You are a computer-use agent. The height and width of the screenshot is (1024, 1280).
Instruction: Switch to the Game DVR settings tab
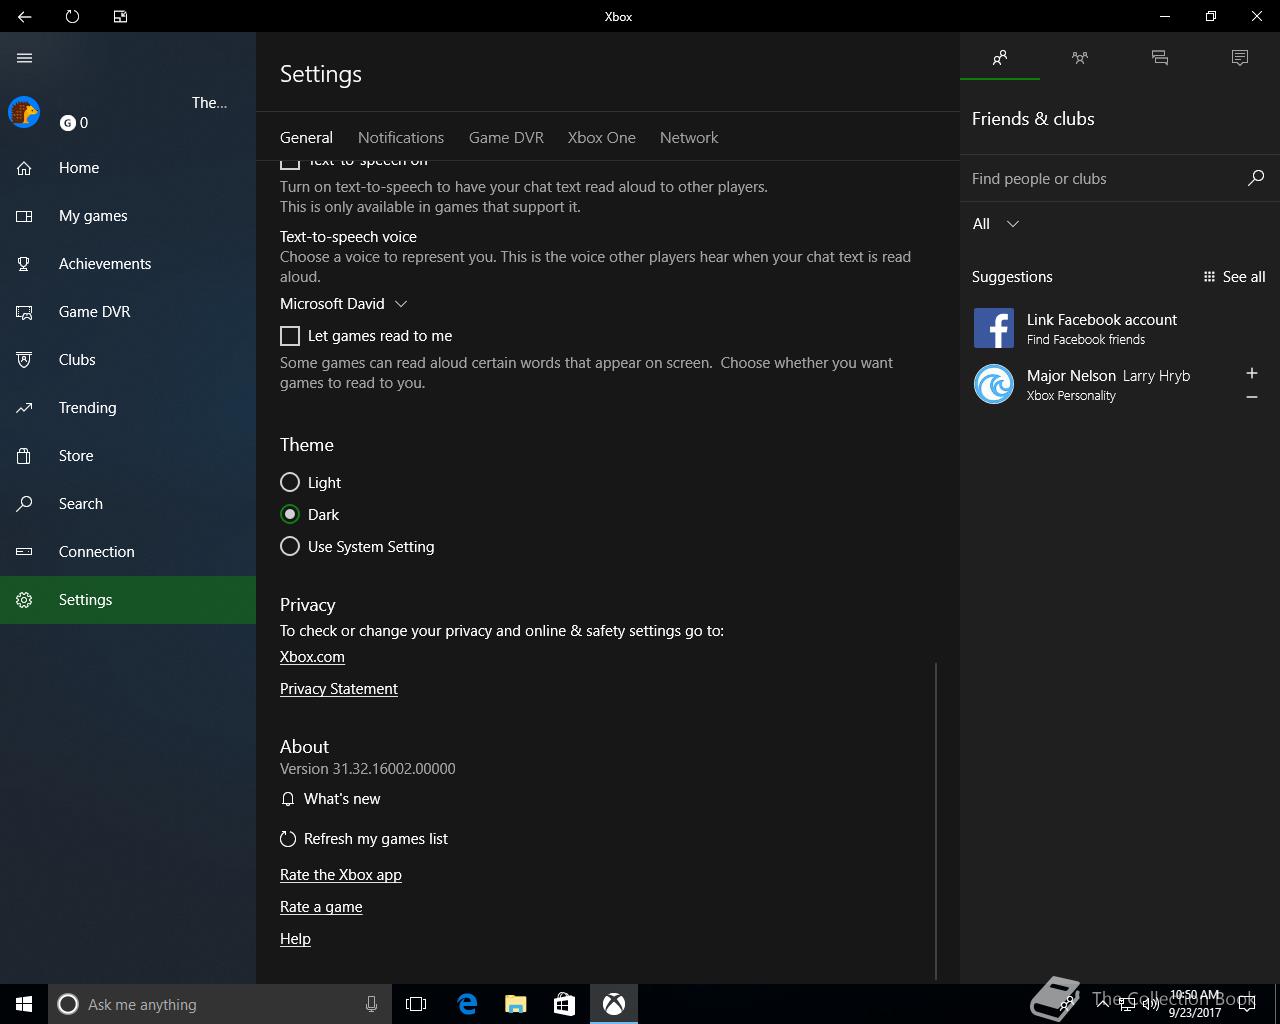[506, 138]
